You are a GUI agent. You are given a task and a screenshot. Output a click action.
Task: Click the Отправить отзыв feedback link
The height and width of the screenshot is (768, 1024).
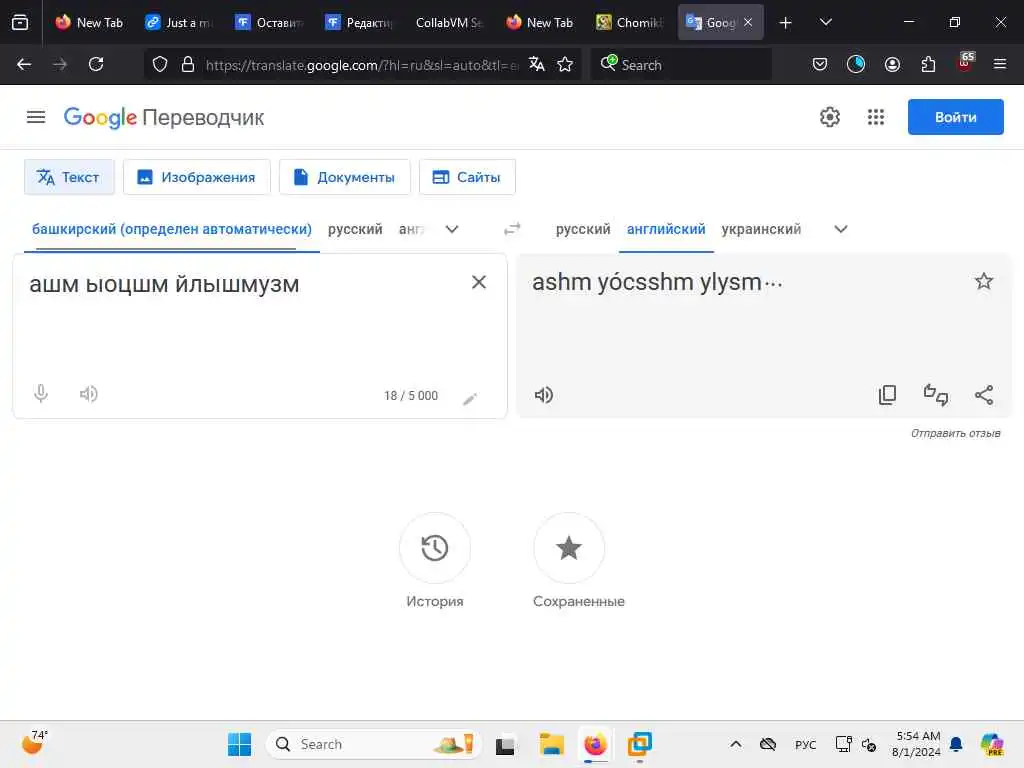click(x=955, y=433)
